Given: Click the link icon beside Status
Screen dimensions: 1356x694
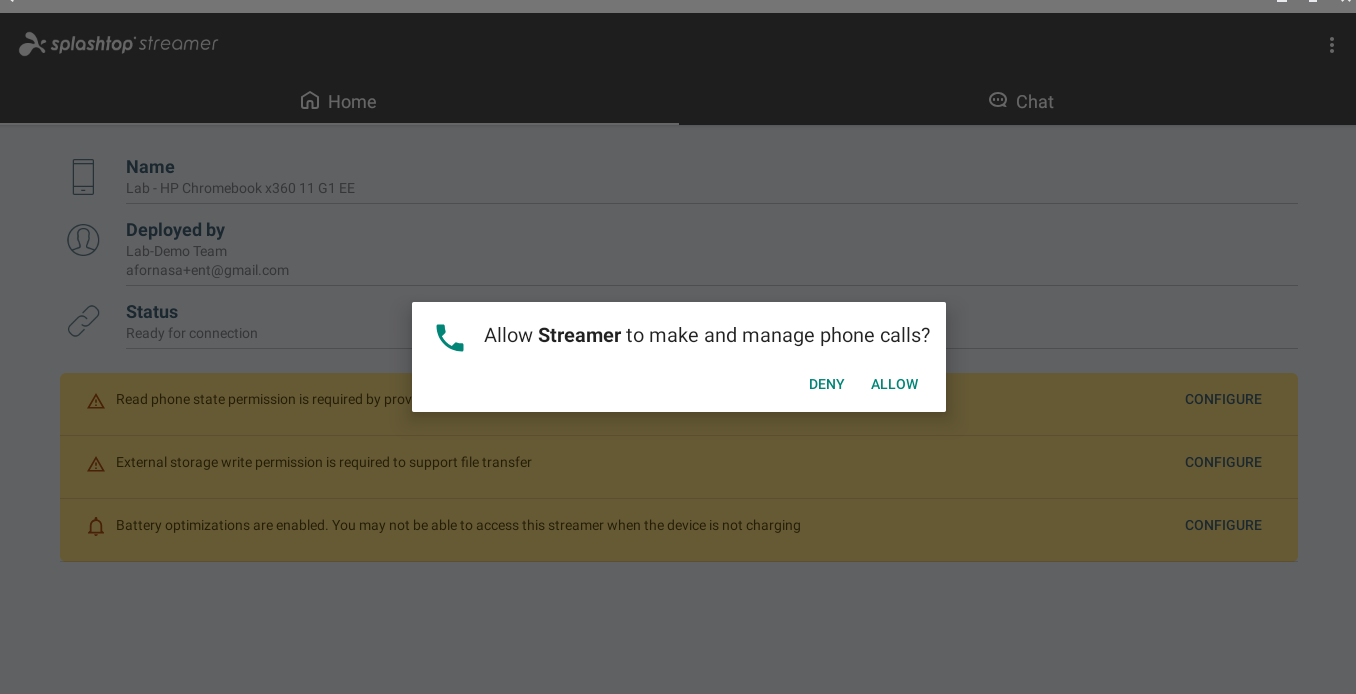Looking at the screenshot, I should pos(83,321).
